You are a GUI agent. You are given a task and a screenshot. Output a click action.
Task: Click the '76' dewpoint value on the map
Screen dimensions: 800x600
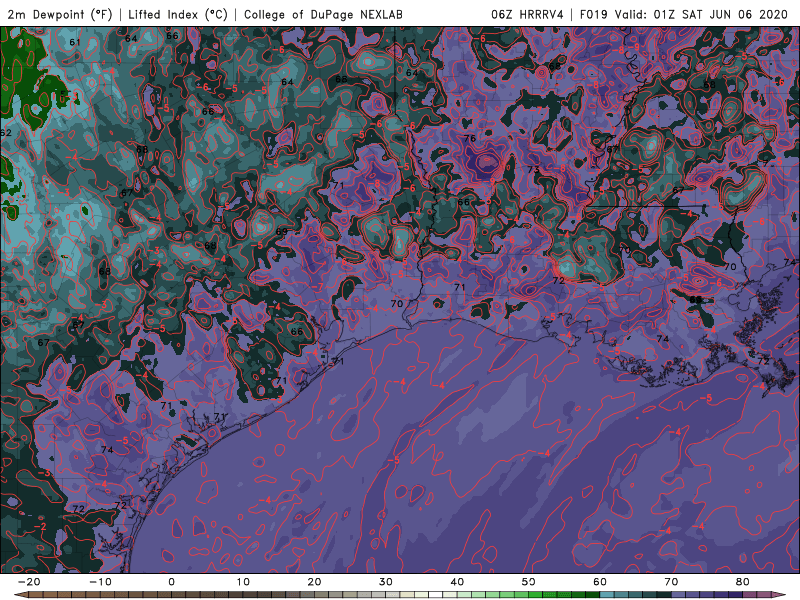(x=470, y=138)
